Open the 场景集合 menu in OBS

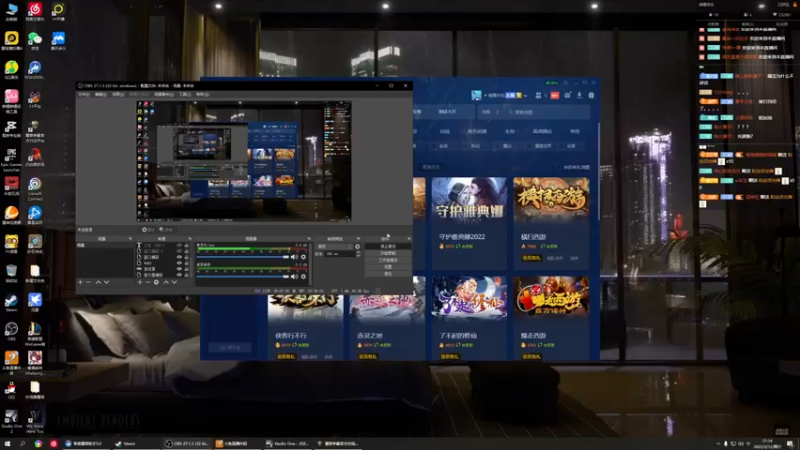(x=163, y=94)
